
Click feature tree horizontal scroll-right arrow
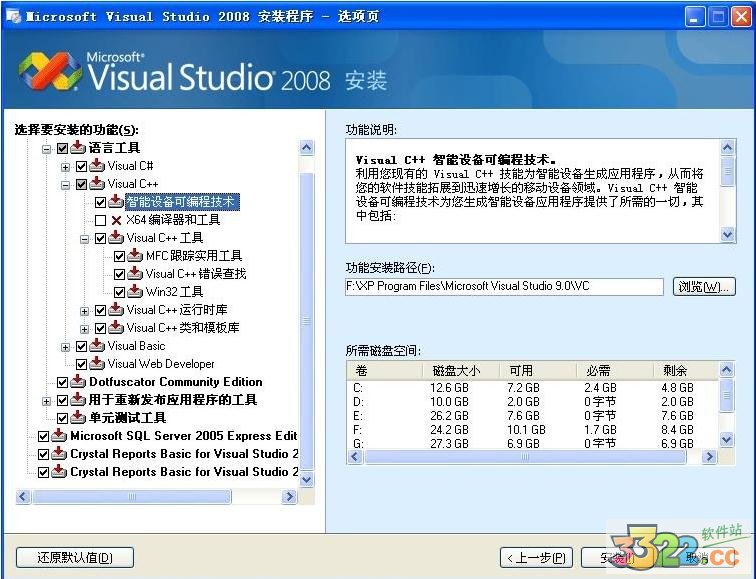(289, 497)
